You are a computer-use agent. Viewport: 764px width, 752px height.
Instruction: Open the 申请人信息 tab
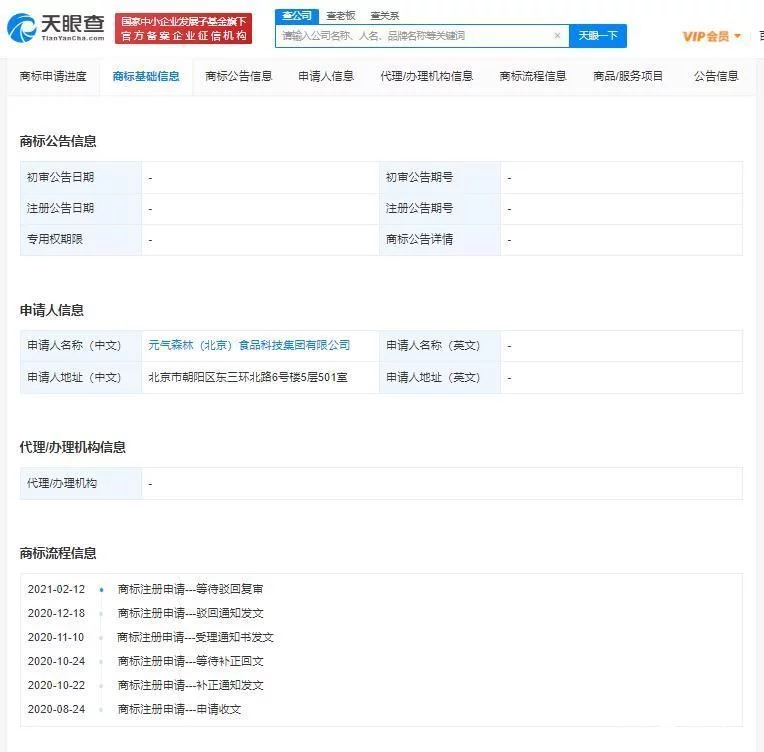point(326,76)
